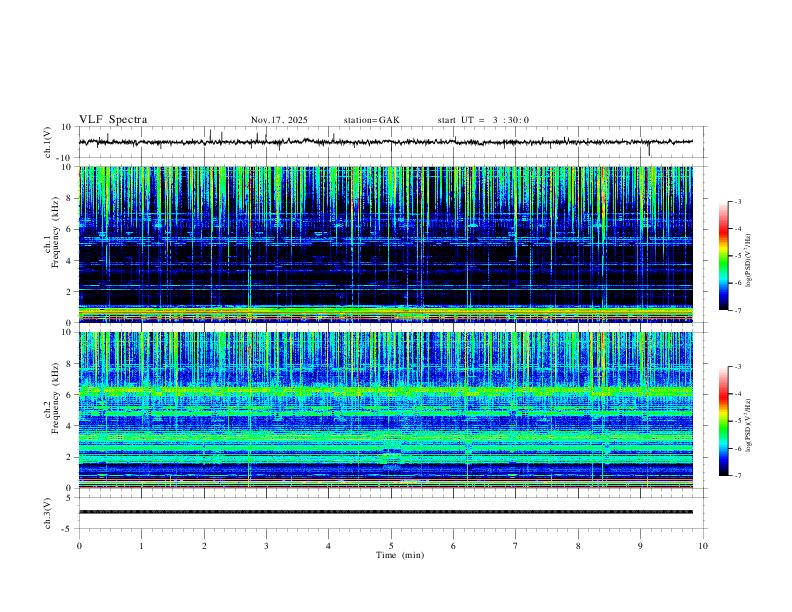Click the time axis tick label "10"

(x=703, y=546)
